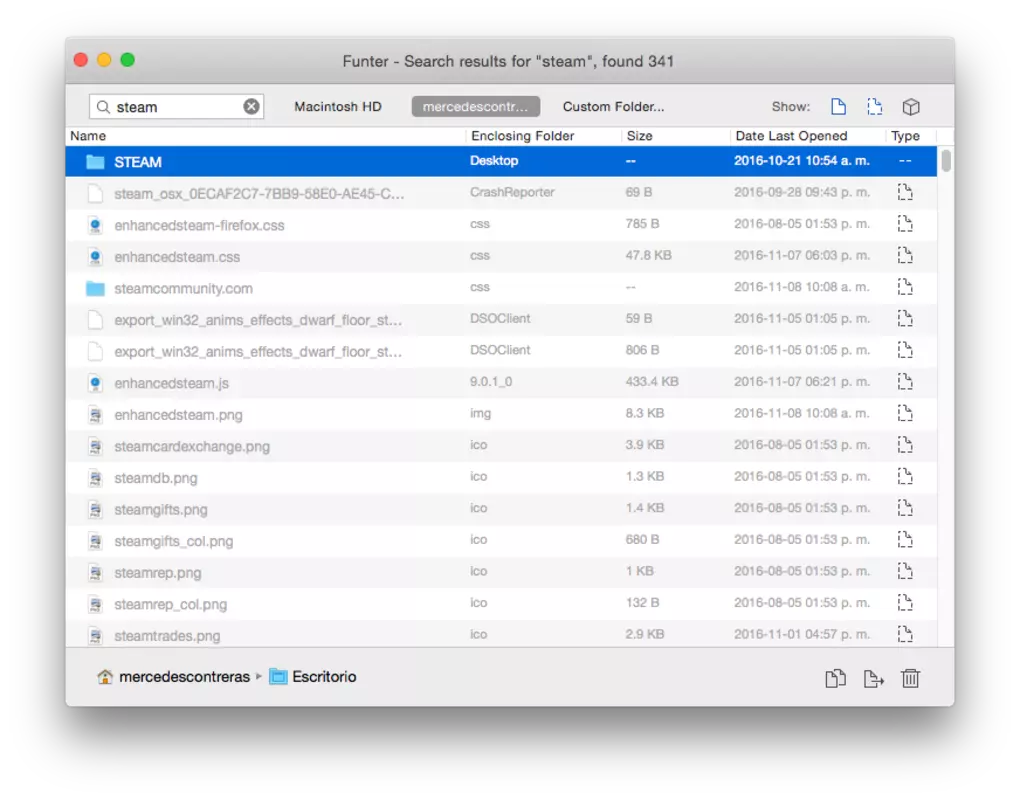Select enhancedsteam.png row

[501, 414]
